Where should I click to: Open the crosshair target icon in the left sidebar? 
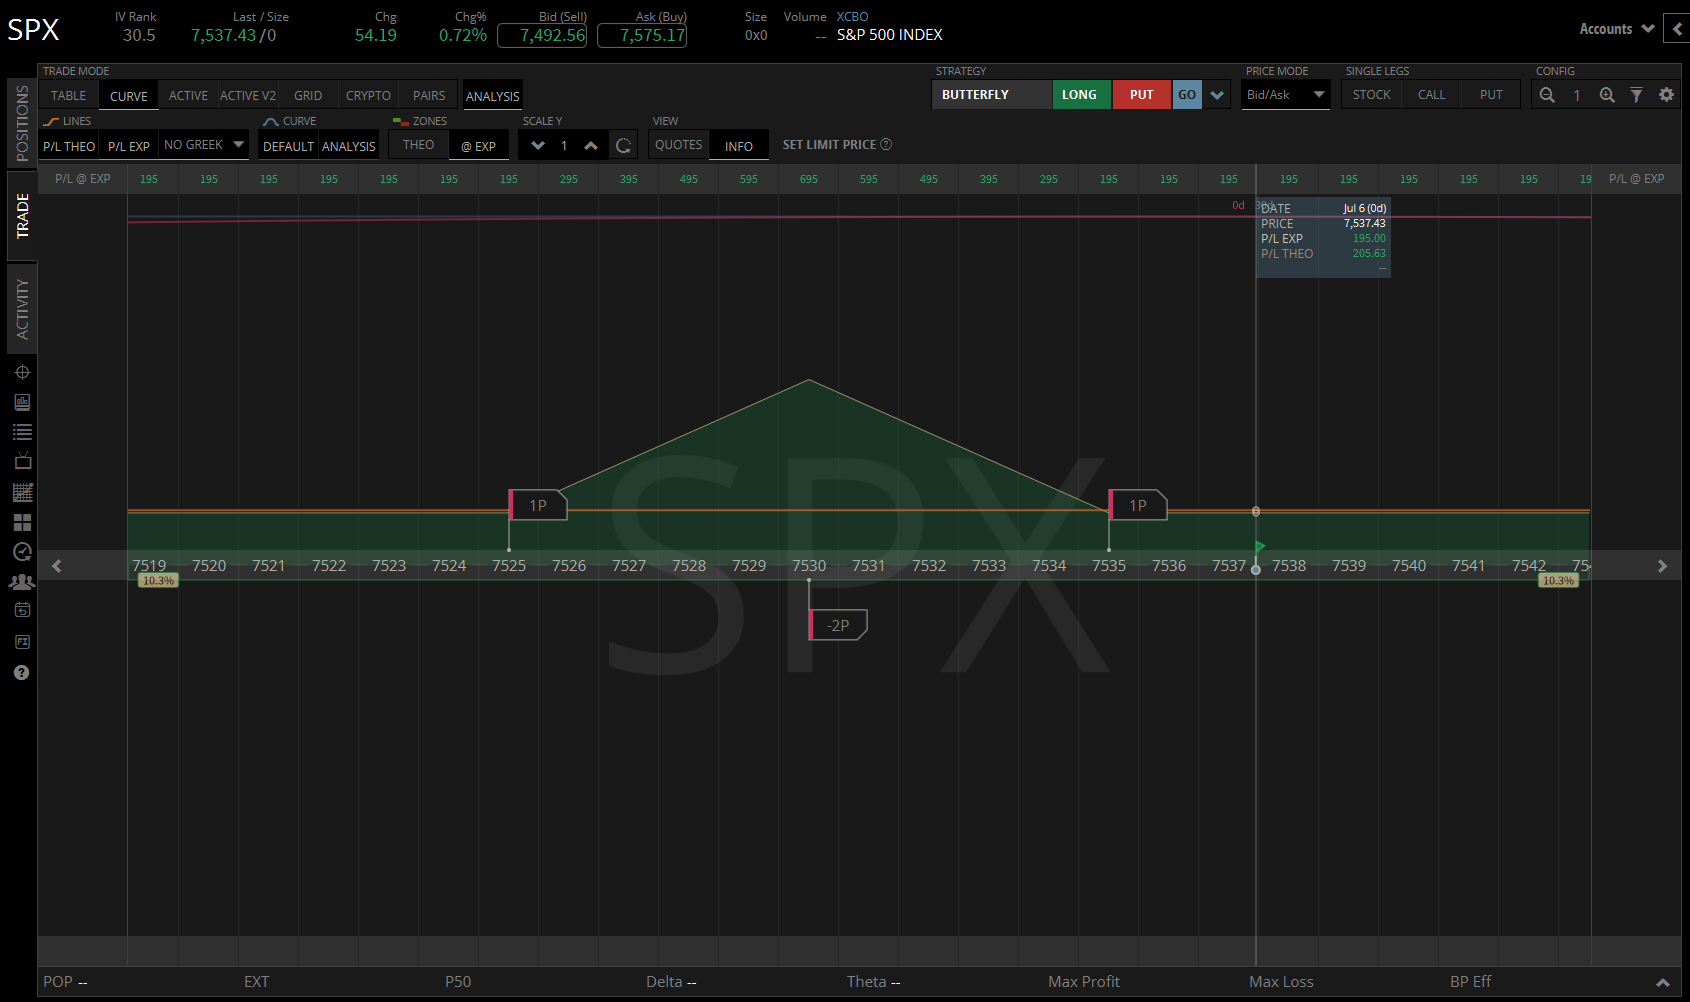click(x=22, y=372)
